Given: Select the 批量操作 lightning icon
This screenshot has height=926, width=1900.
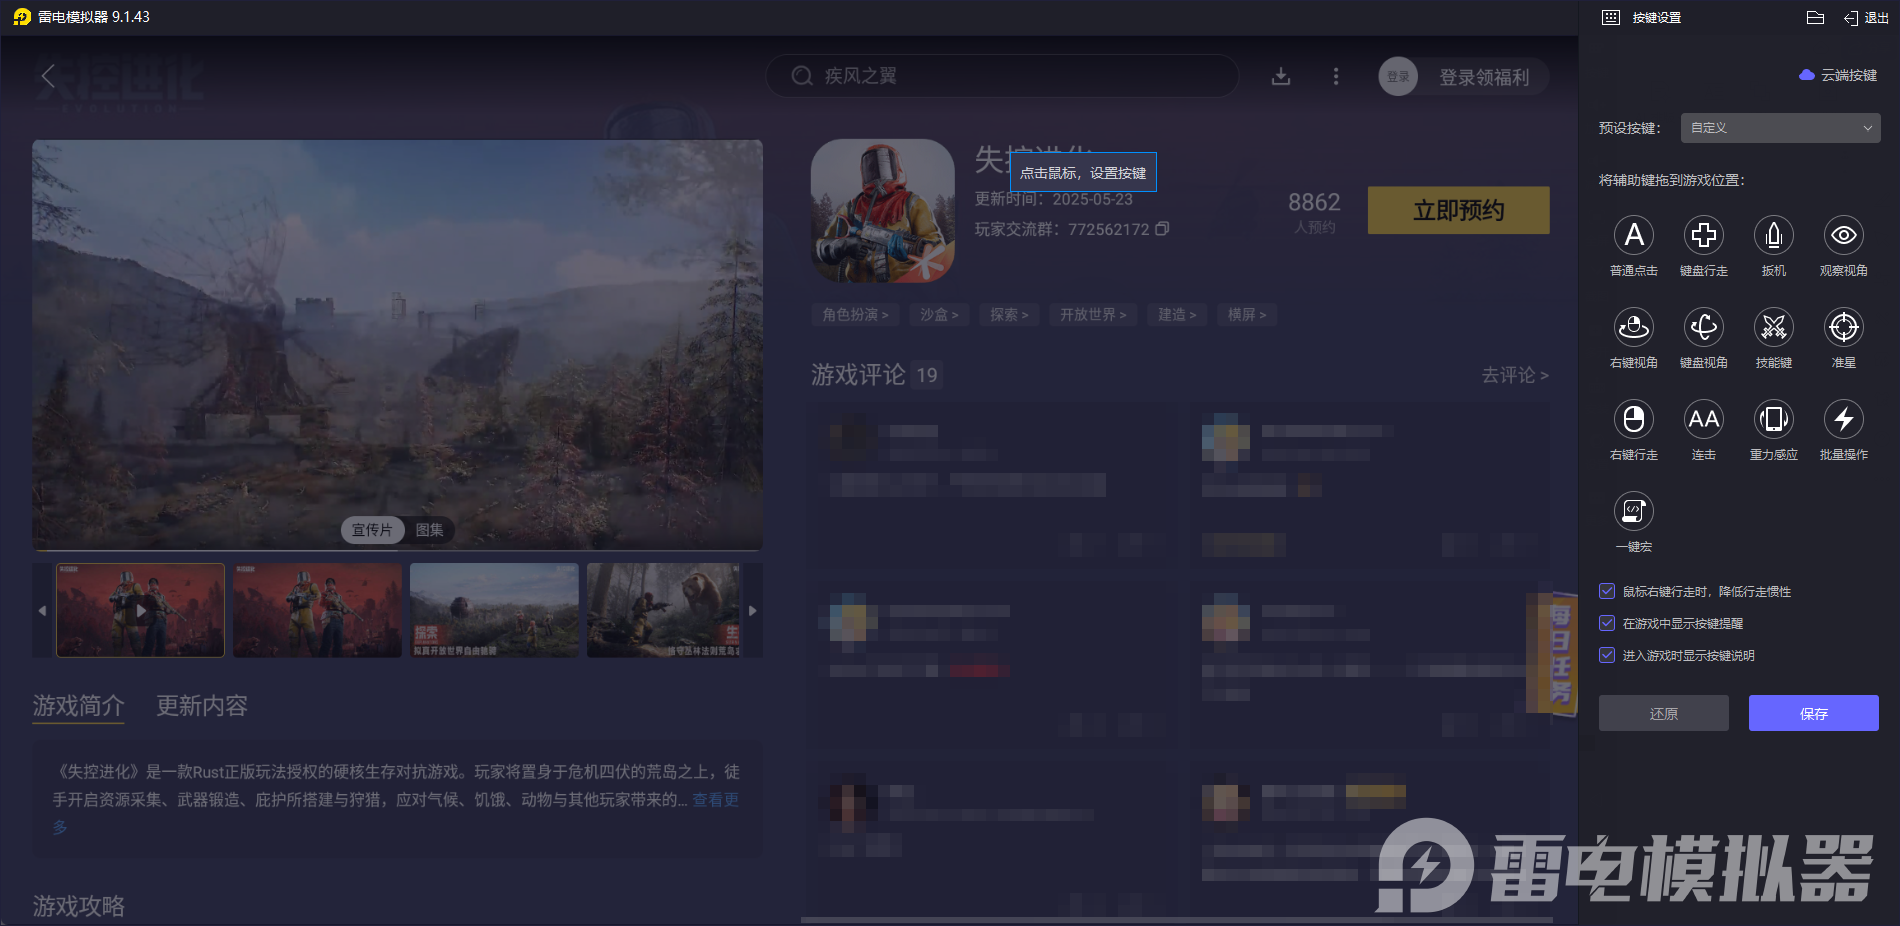Looking at the screenshot, I should (1844, 419).
